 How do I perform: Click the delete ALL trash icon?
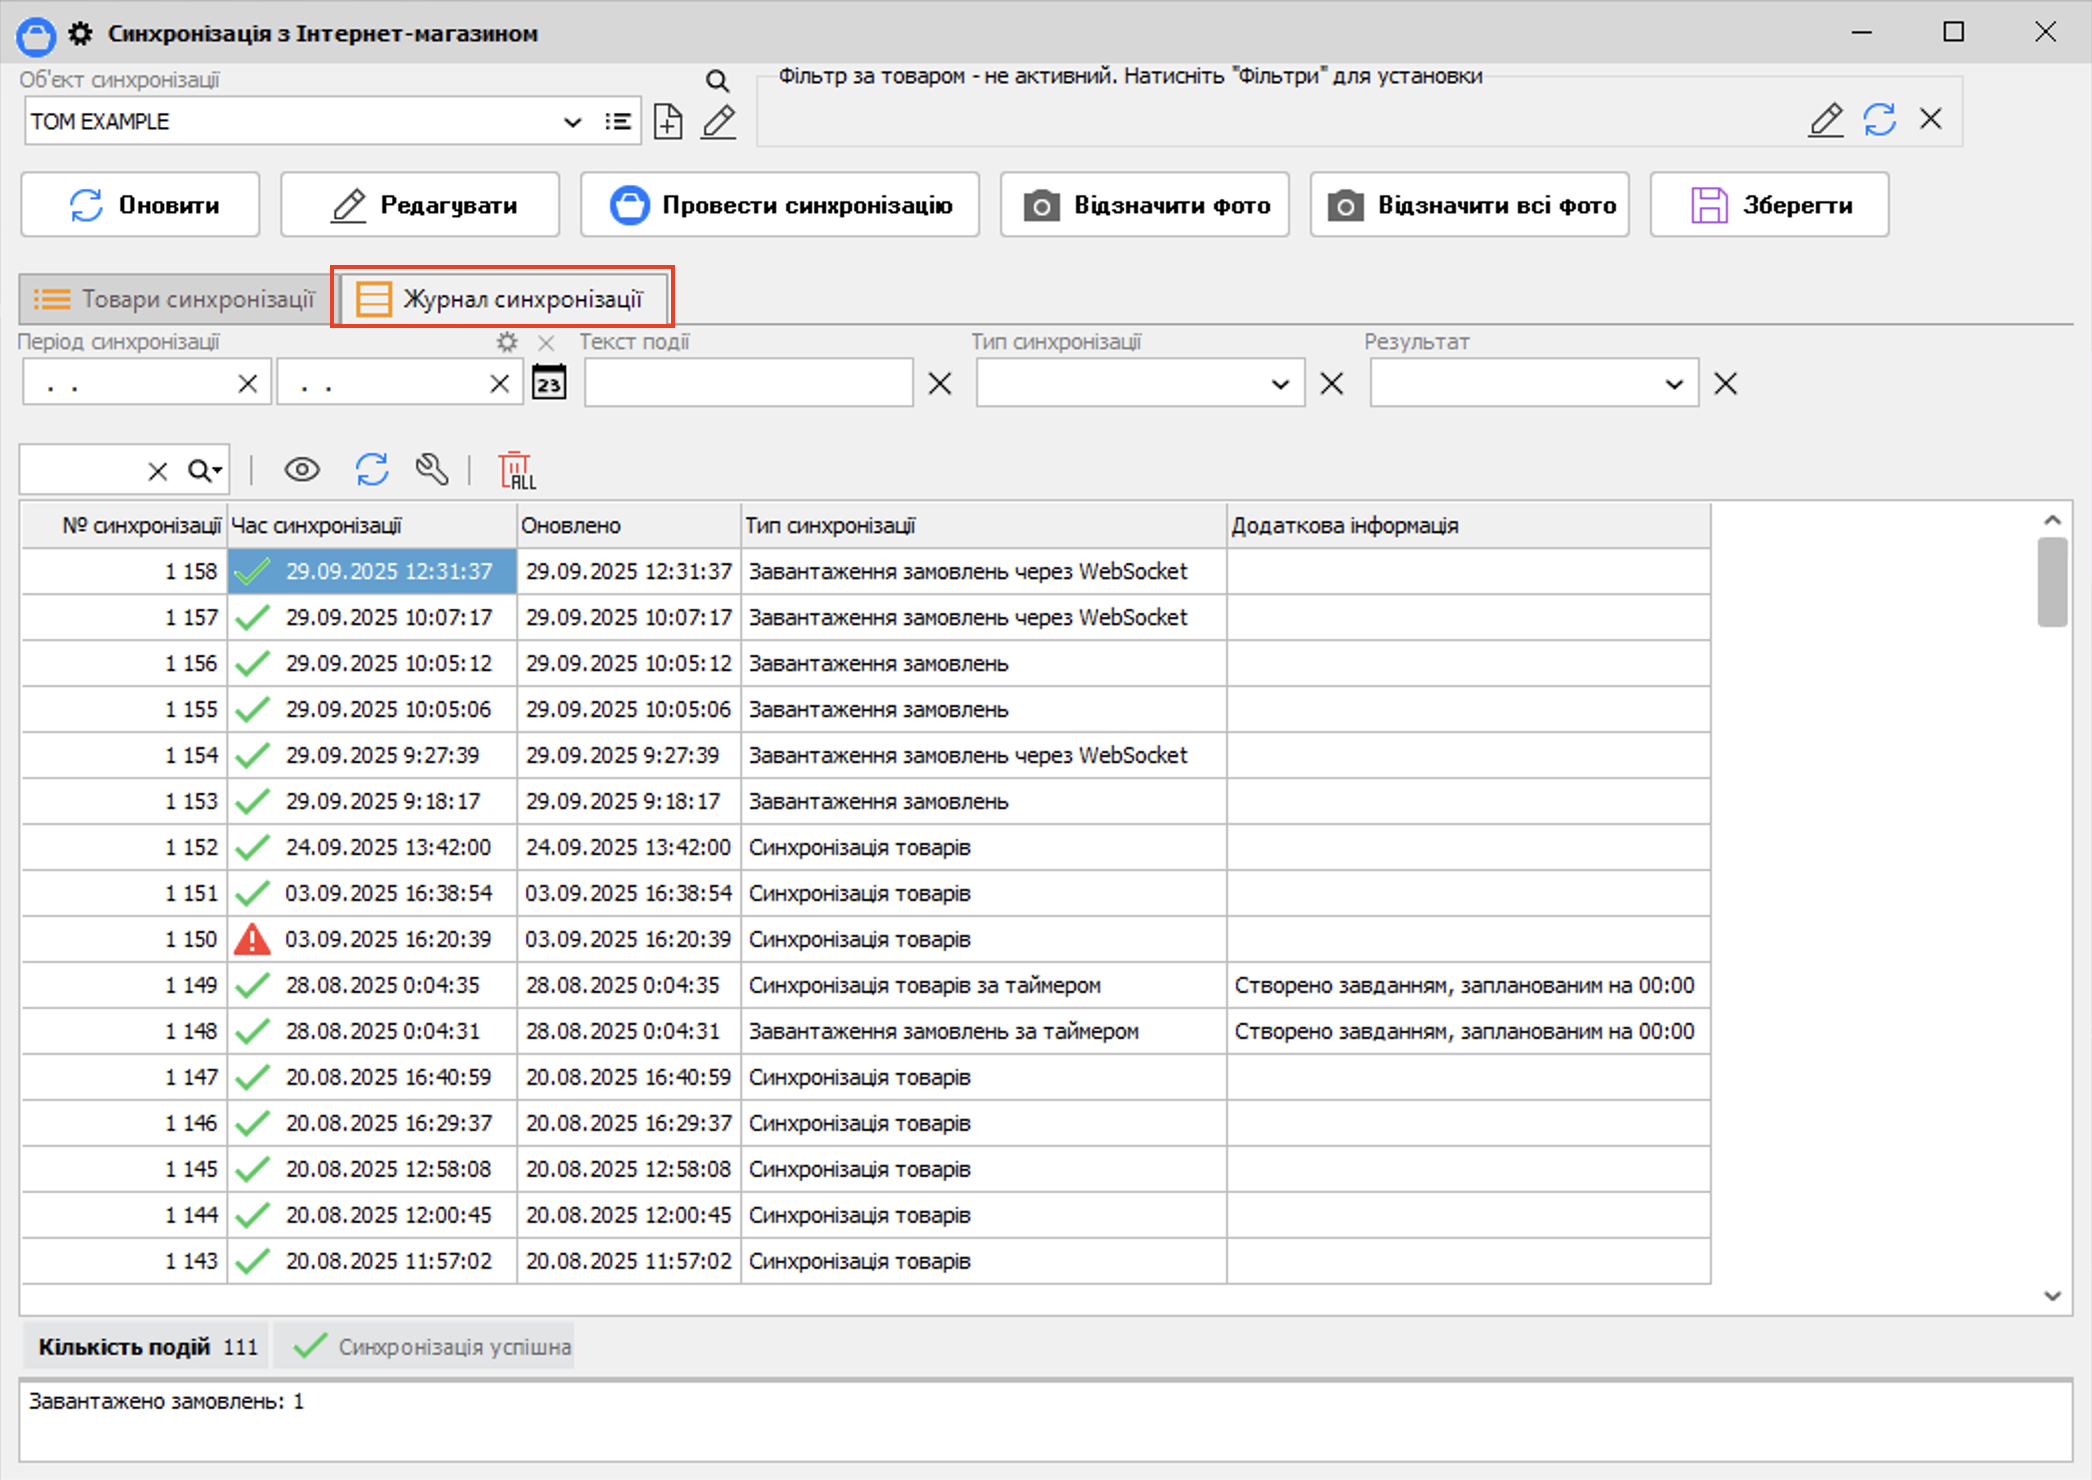517,470
